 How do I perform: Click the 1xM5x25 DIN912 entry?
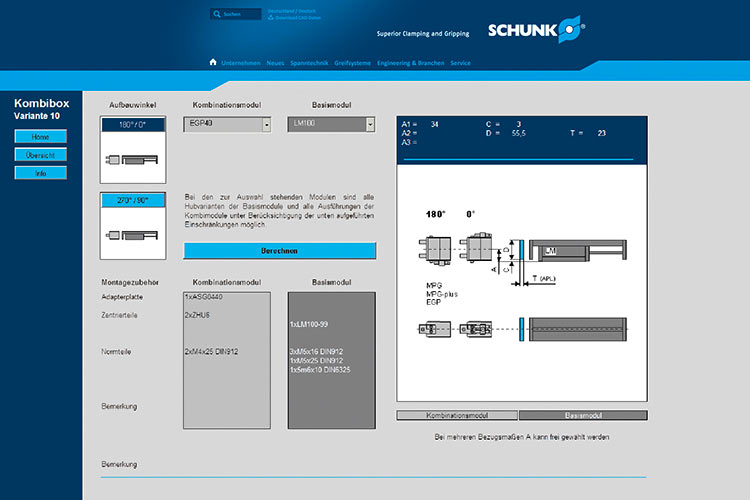[x=316, y=361]
